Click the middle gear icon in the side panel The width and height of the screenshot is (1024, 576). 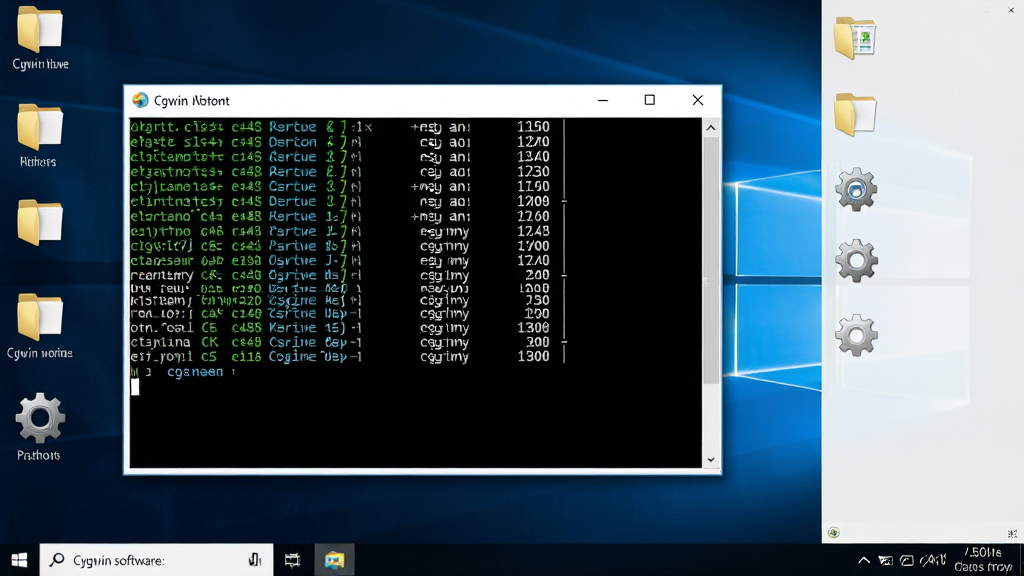tap(856, 261)
